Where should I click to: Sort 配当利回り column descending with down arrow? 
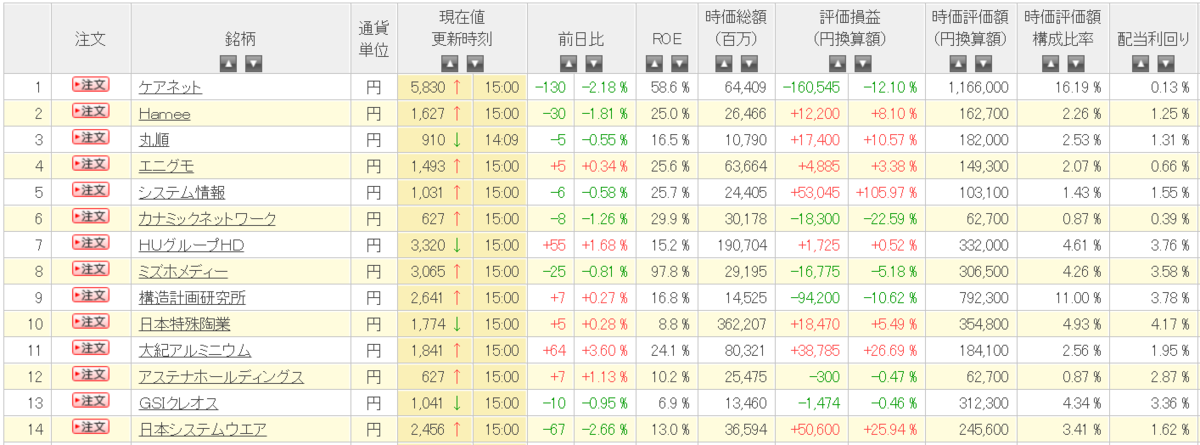pos(1165,64)
